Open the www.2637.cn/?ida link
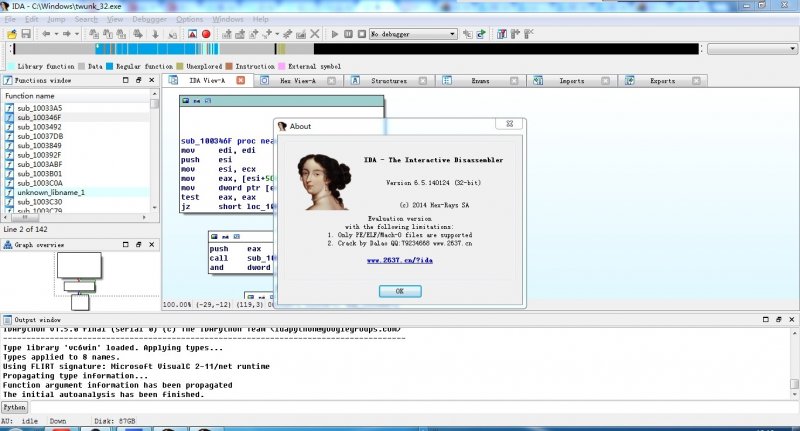 (x=399, y=260)
